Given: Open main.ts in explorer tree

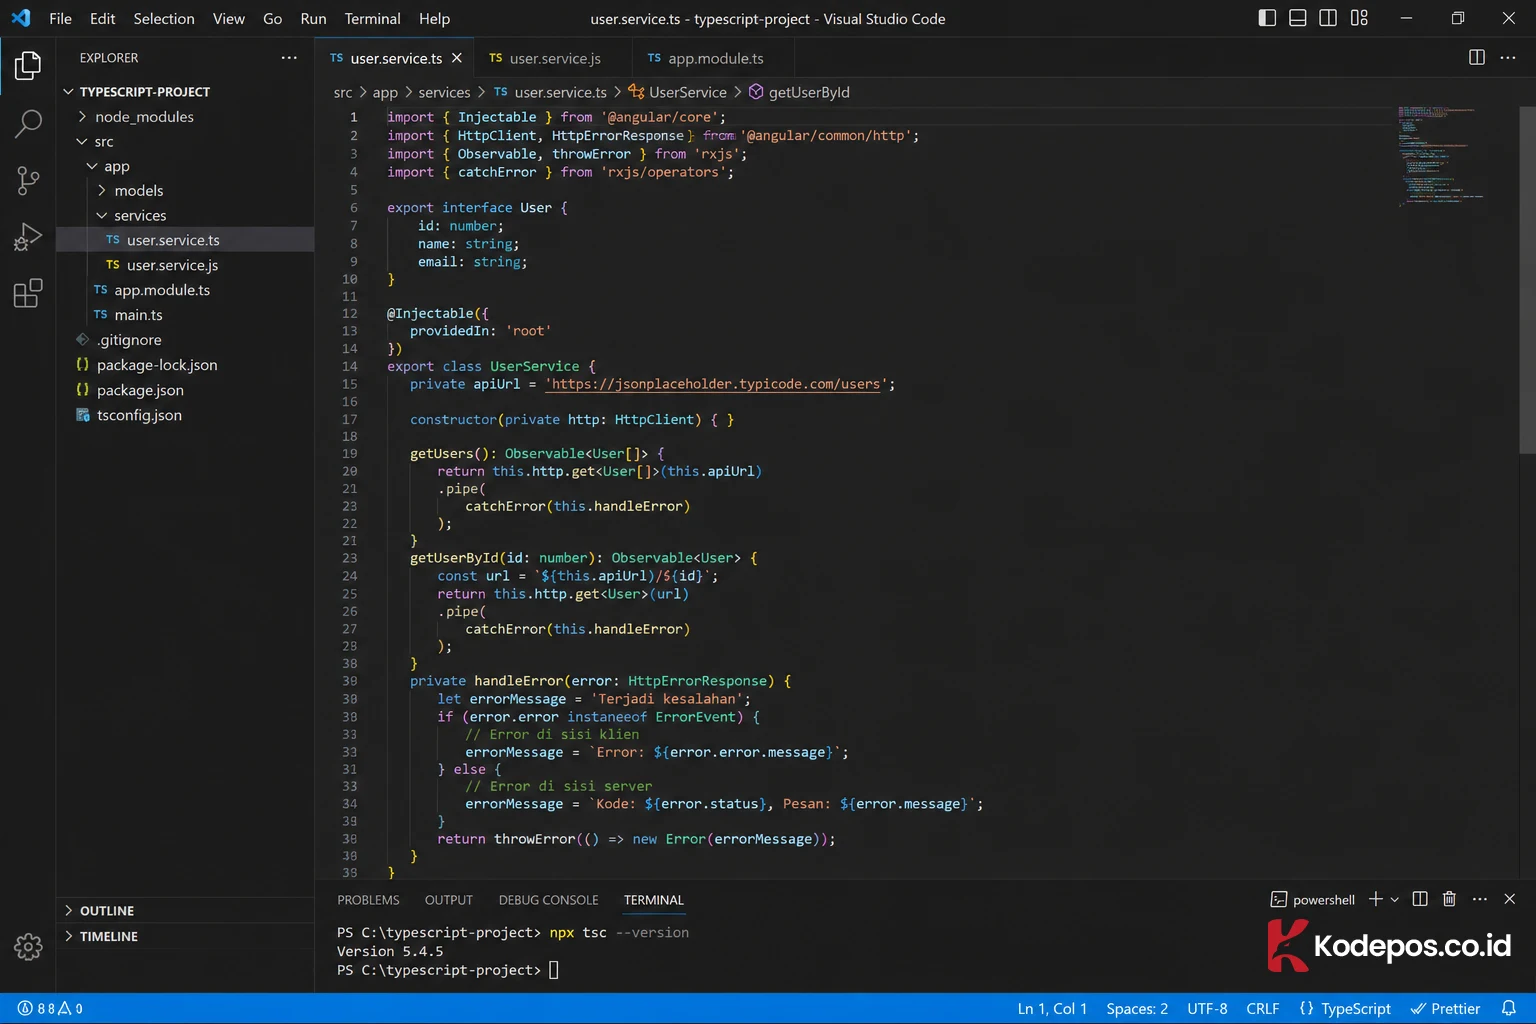Looking at the screenshot, I should 185,314.
